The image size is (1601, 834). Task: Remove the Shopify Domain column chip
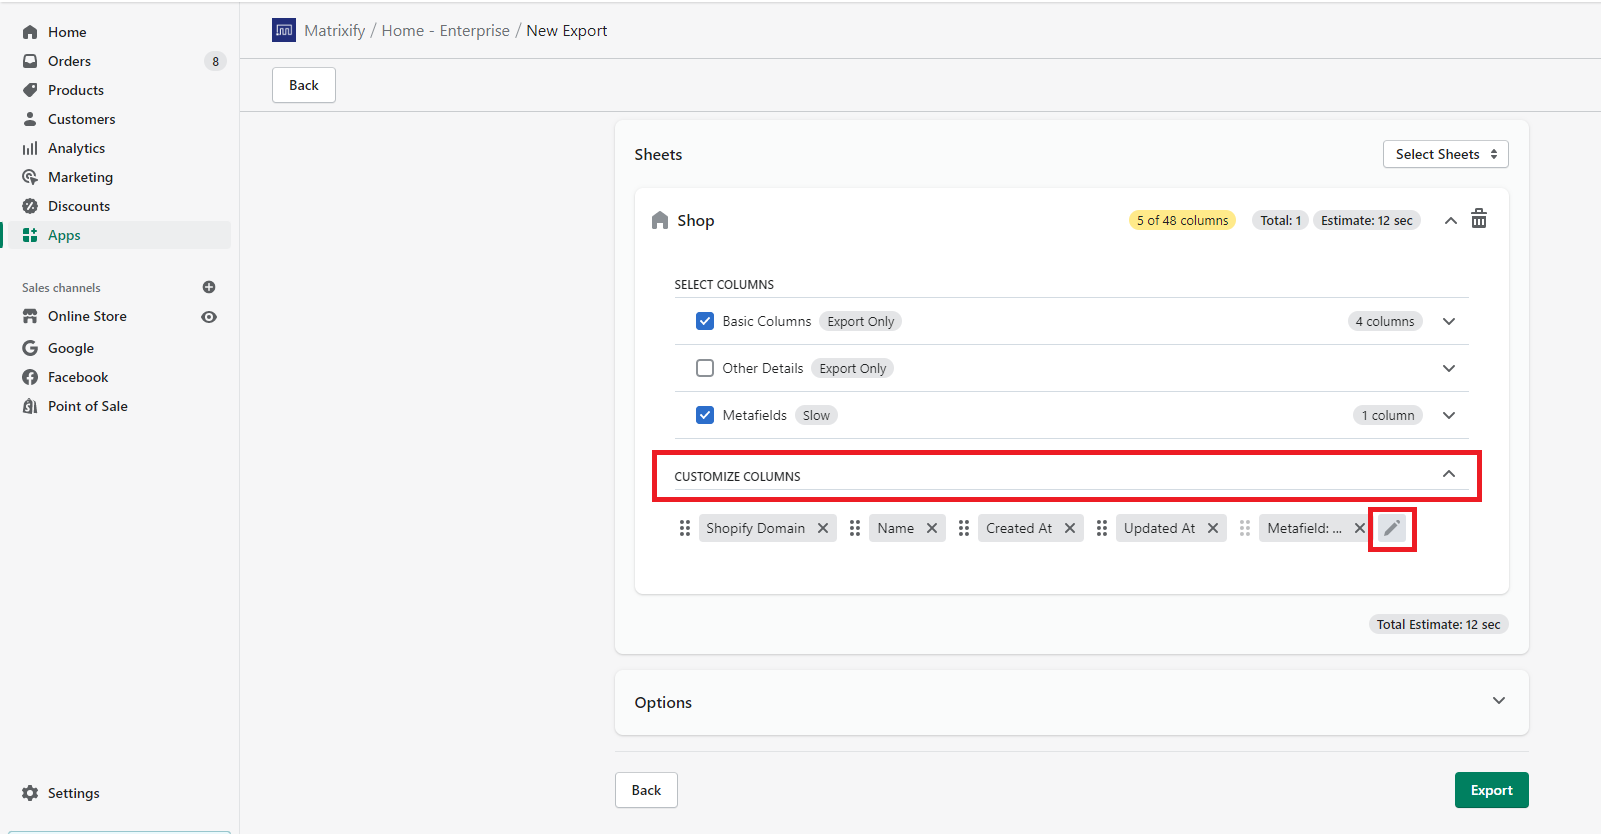tap(823, 528)
